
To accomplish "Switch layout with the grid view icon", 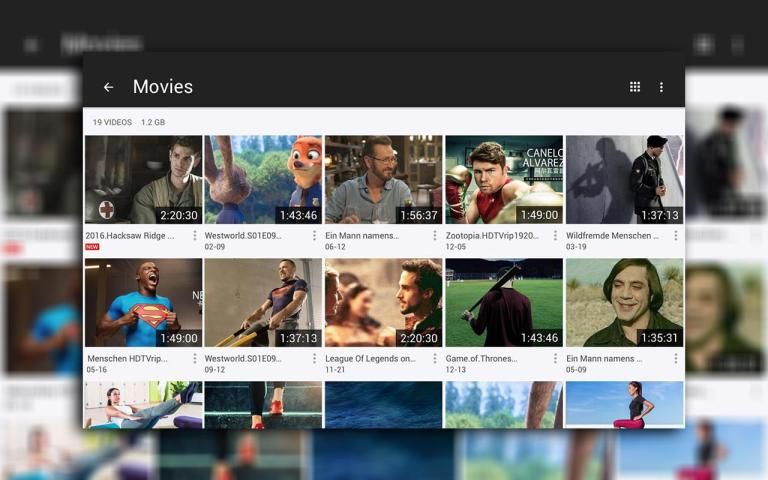I will pyautogui.click(x=635, y=87).
